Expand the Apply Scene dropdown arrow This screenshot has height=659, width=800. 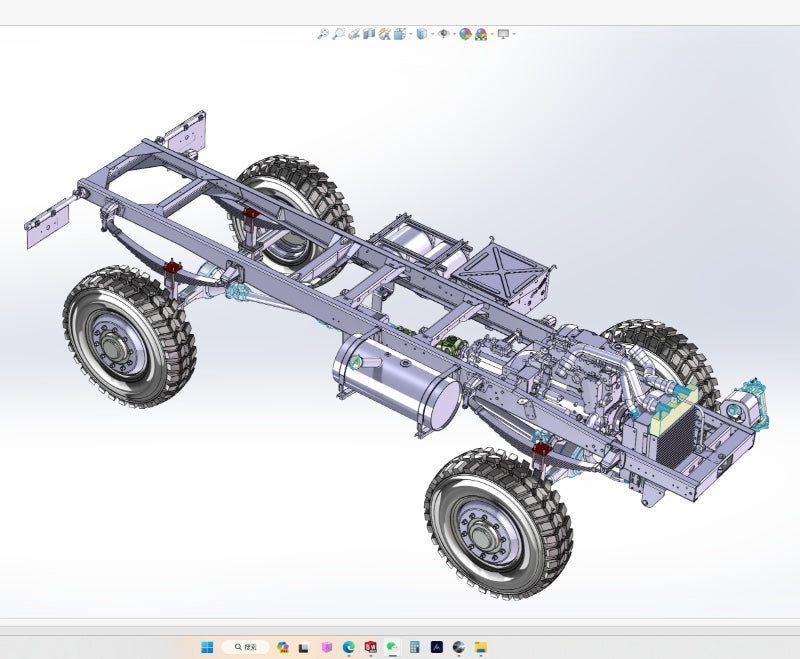(491, 34)
